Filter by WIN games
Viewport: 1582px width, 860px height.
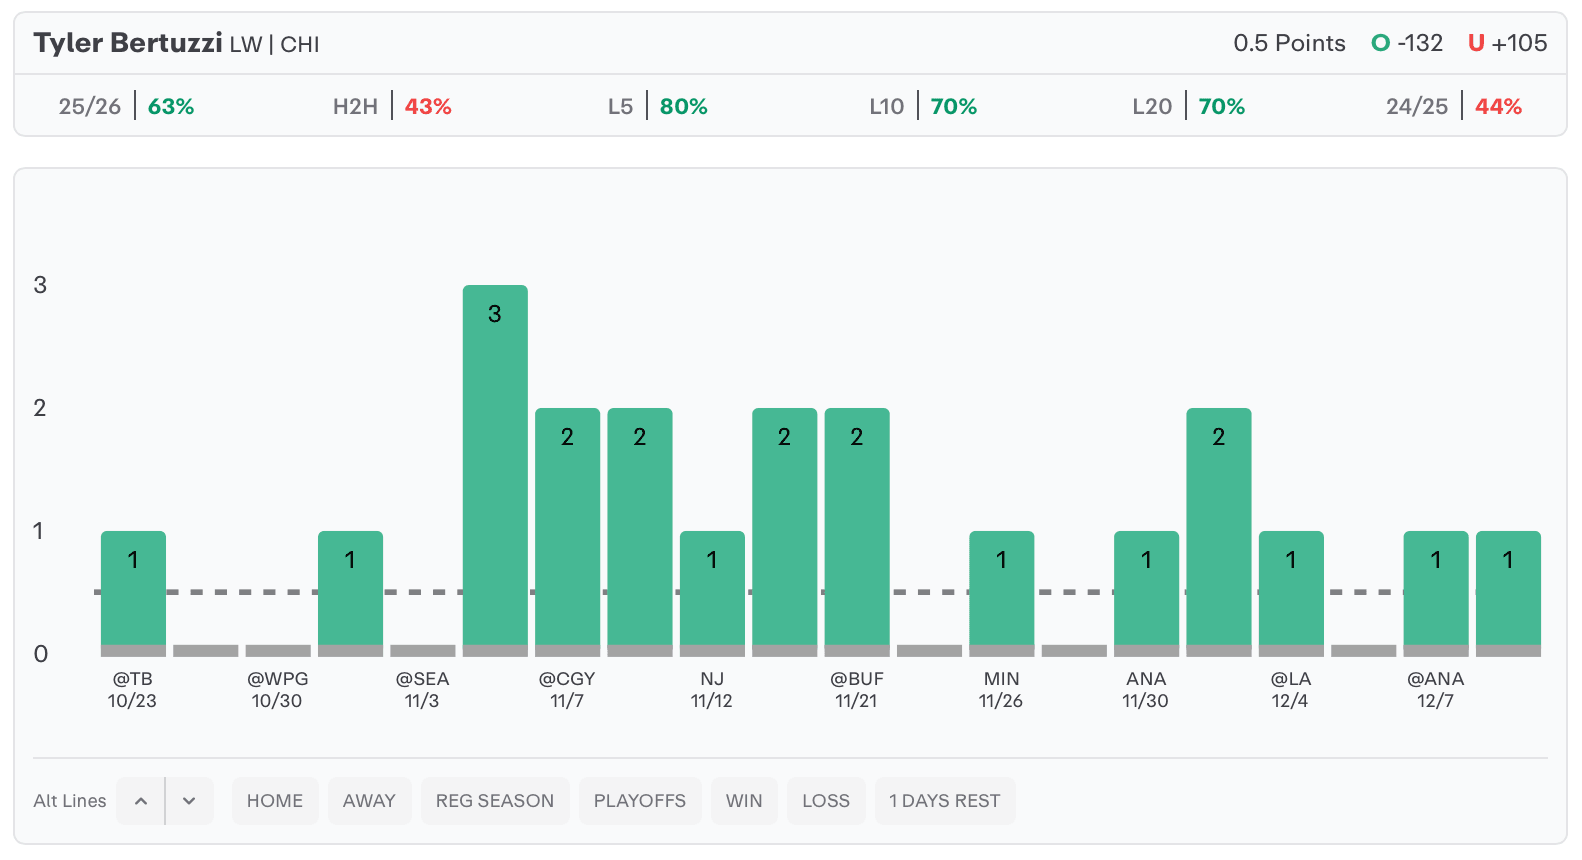[744, 801]
